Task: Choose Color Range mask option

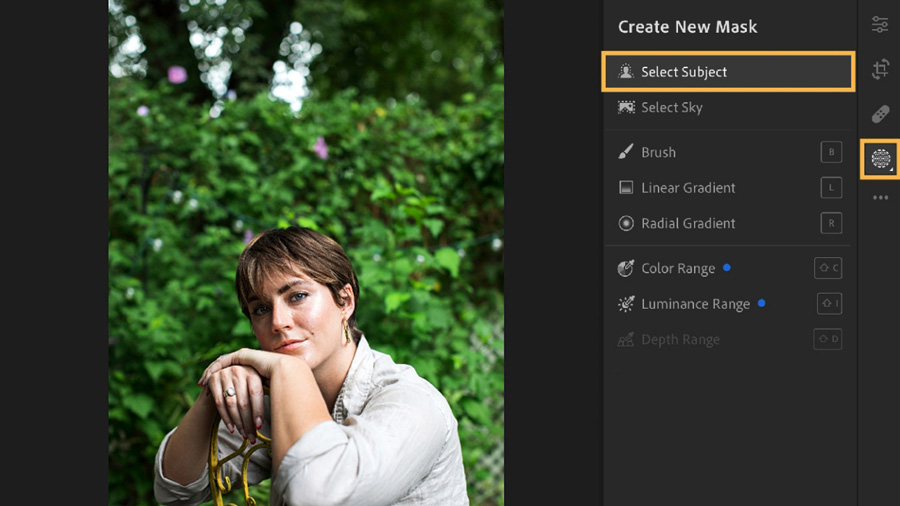Action: coord(678,268)
